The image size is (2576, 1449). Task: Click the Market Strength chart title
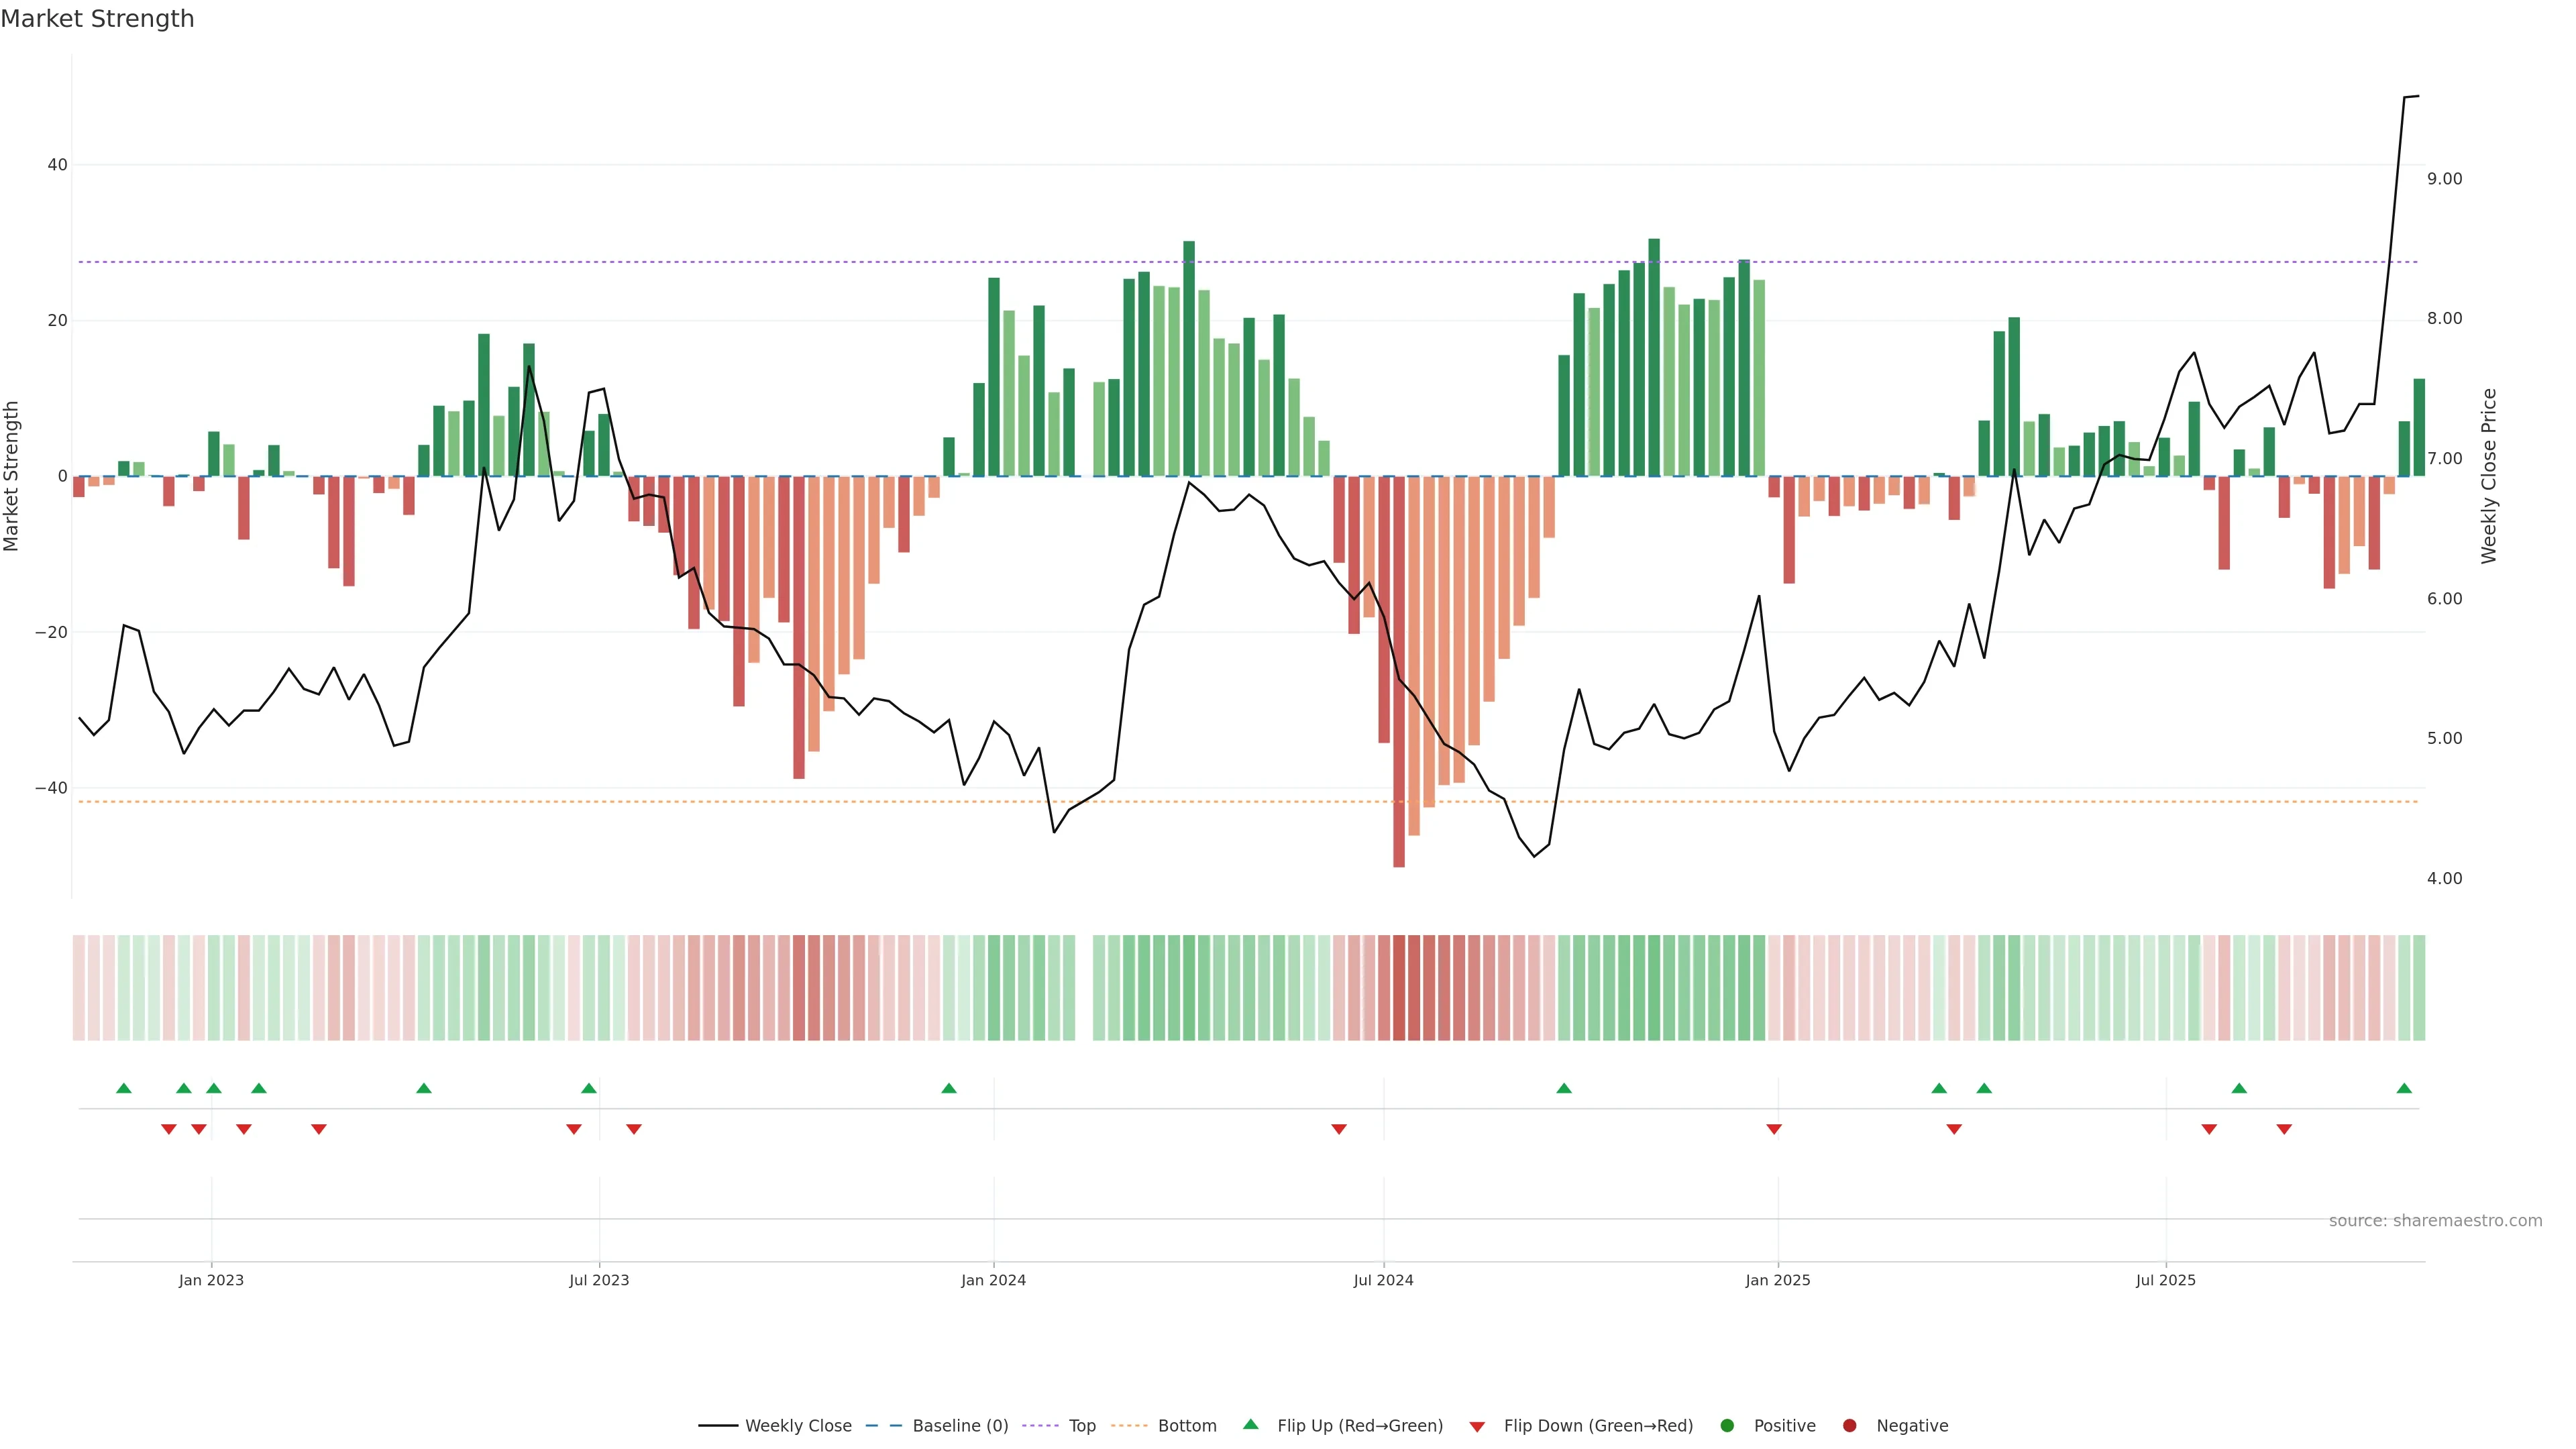click(97, 19)
